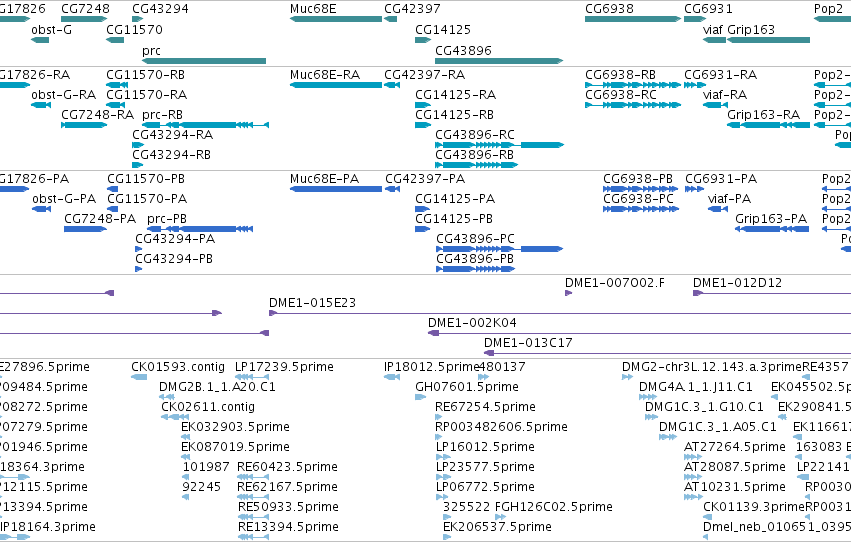The image size is (851, 542).
Task: Select the CG7248-RA transcript label
Action: point(98,115)
